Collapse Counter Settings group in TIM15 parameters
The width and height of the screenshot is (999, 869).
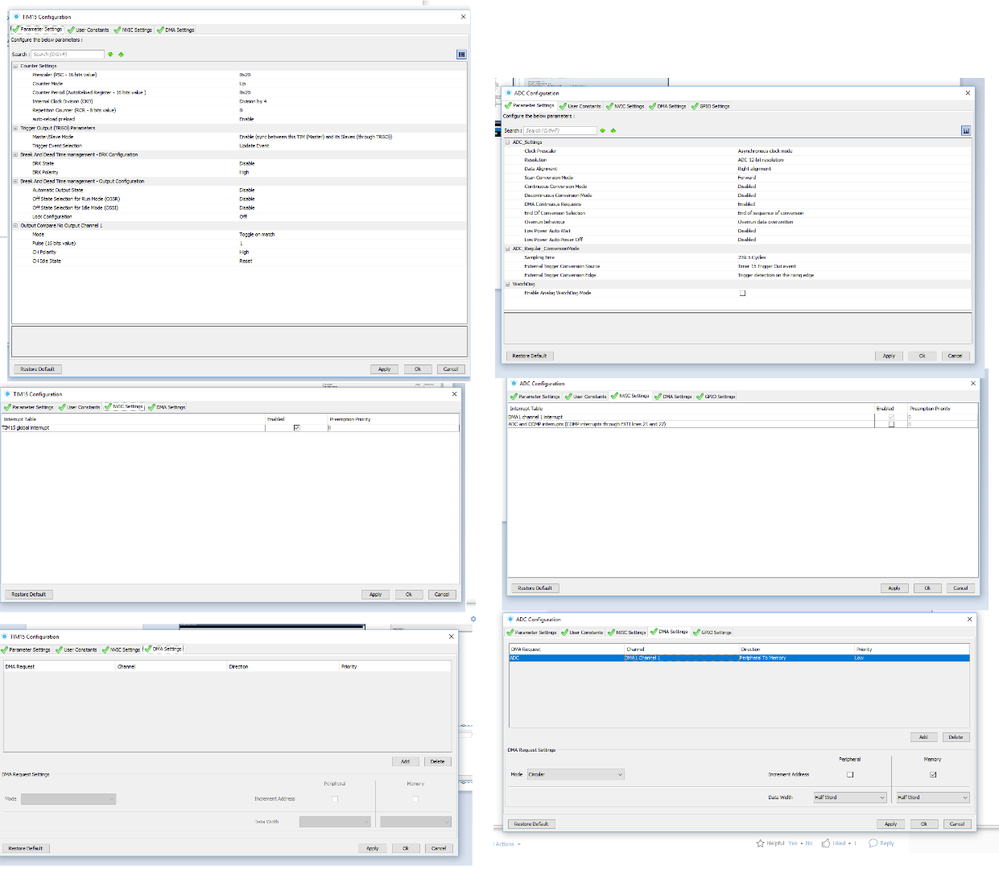click(x=15, y=66)
